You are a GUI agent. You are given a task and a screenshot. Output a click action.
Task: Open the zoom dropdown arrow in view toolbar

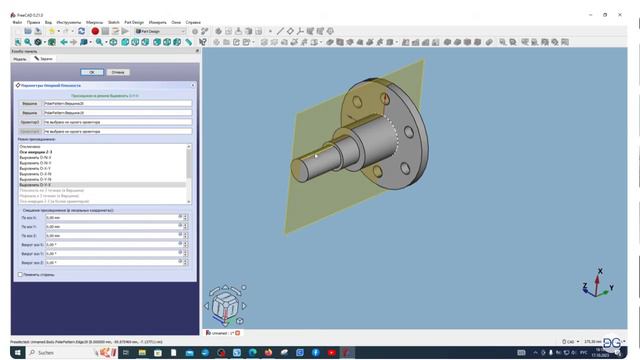tap(106, 42)
